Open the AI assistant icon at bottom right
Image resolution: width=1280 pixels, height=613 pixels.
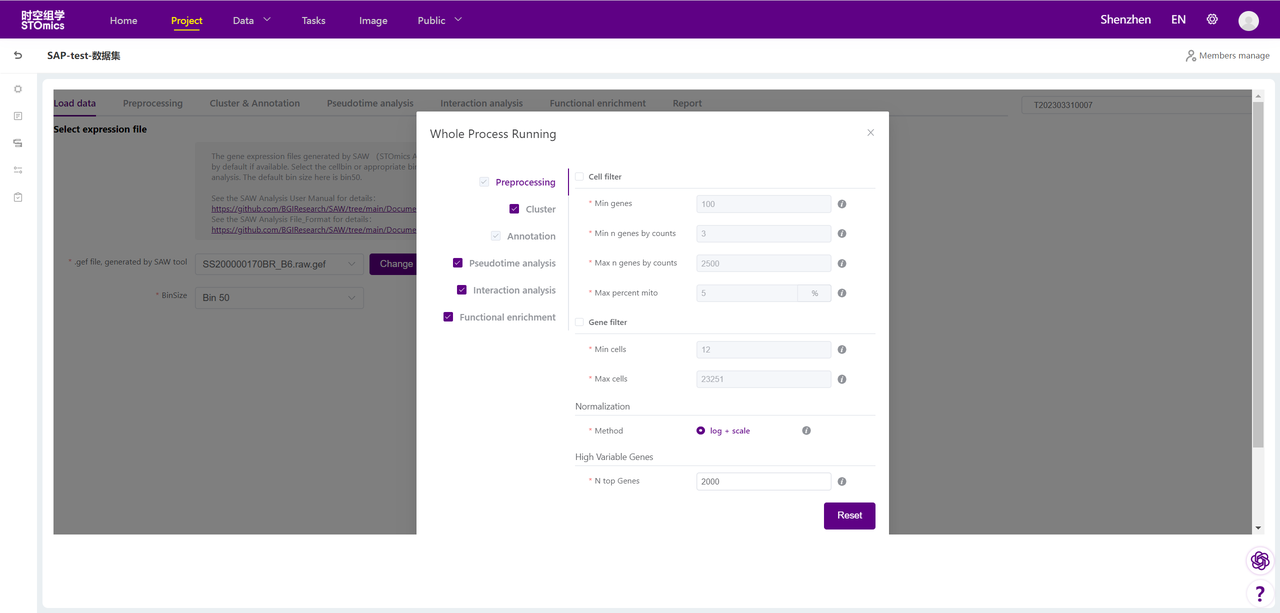(1260, 561)
